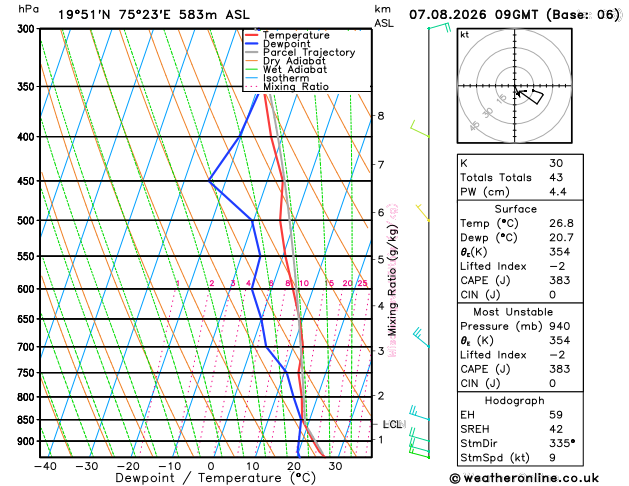The image size is (629, 486).
Task: Click the "−40" temperature axis tick label
Action: (x=45, y=466)
